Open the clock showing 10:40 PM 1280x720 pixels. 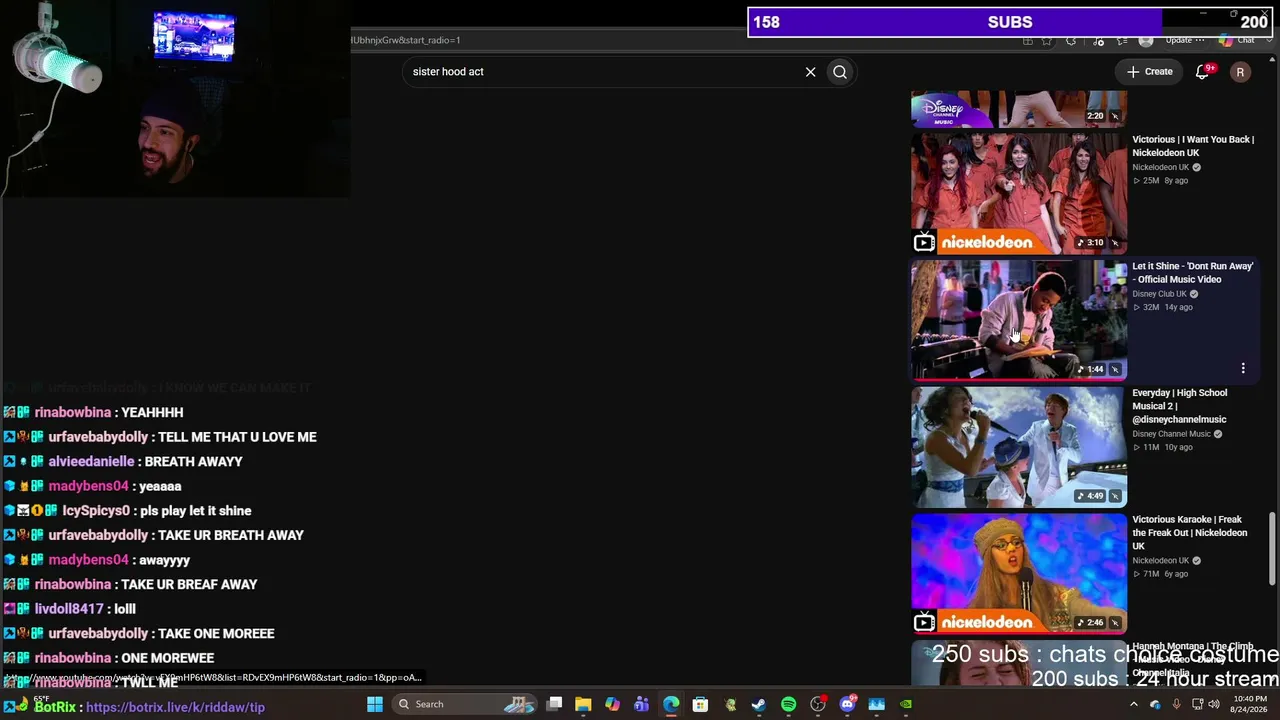click(1250, 704)
